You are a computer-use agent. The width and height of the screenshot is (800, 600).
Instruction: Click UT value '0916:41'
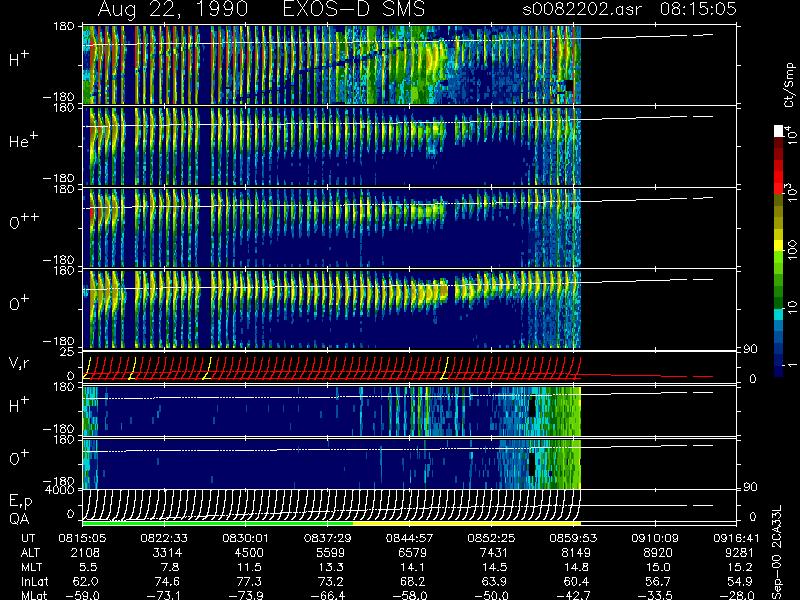(x=737, y=538)
